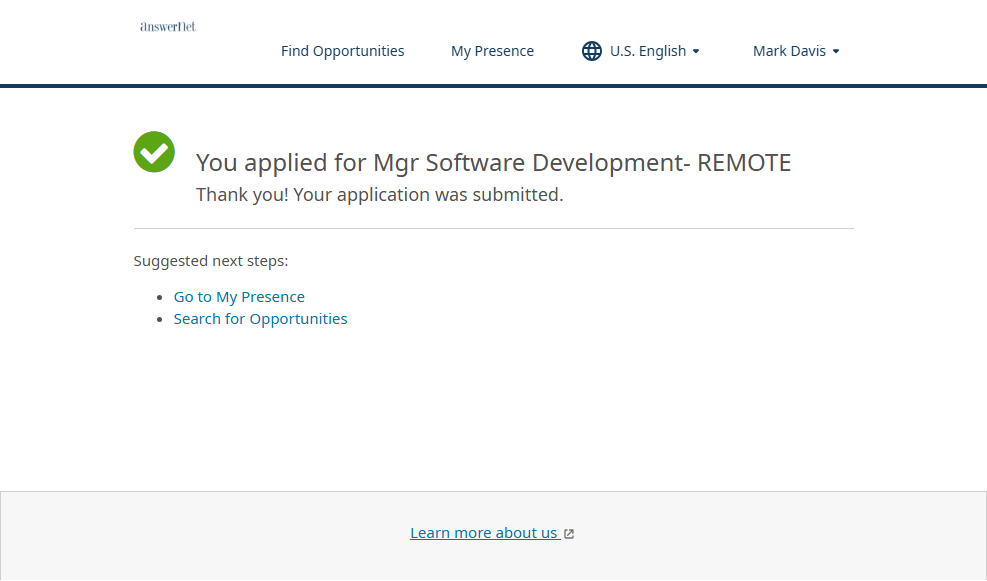
Task: Click the horizontal divider below the confirmation
Action: 493,228
